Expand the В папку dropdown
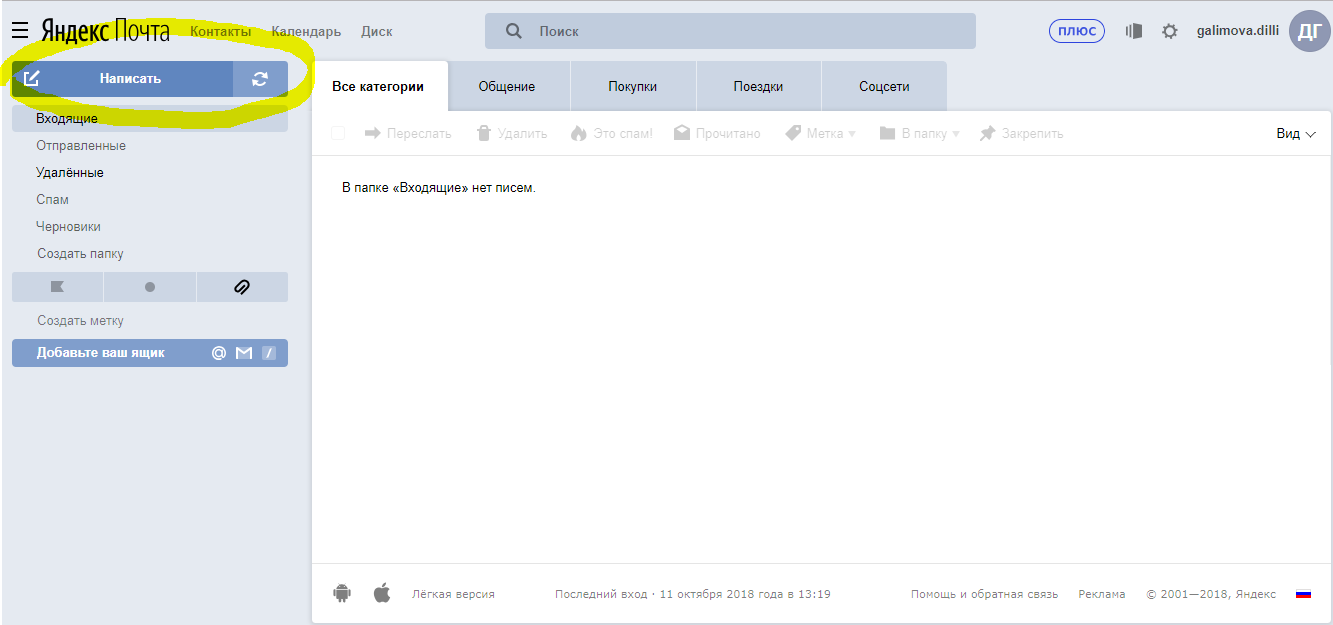The height and width of the screenshot is (625, 1333). (920, 133)
